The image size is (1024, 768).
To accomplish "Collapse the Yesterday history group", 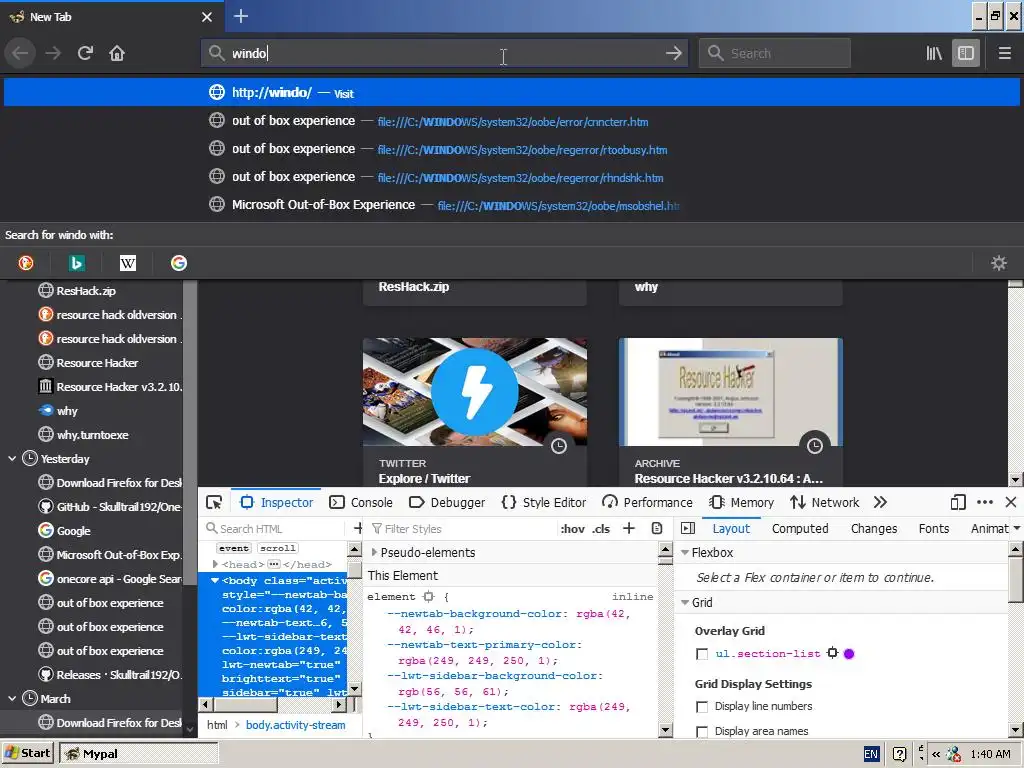I will click(x=12, y=459).
